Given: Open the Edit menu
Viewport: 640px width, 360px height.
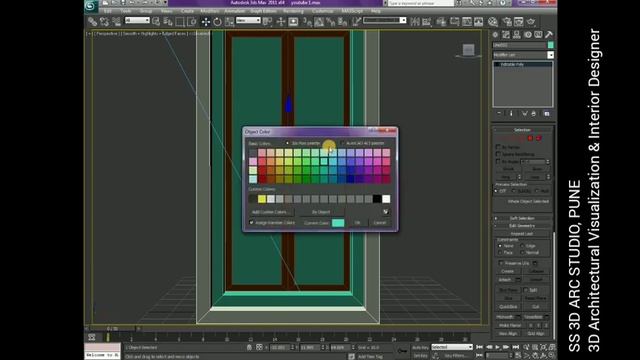Looking at the screenshot, I should pyautogui.click(x=107, y=11).
